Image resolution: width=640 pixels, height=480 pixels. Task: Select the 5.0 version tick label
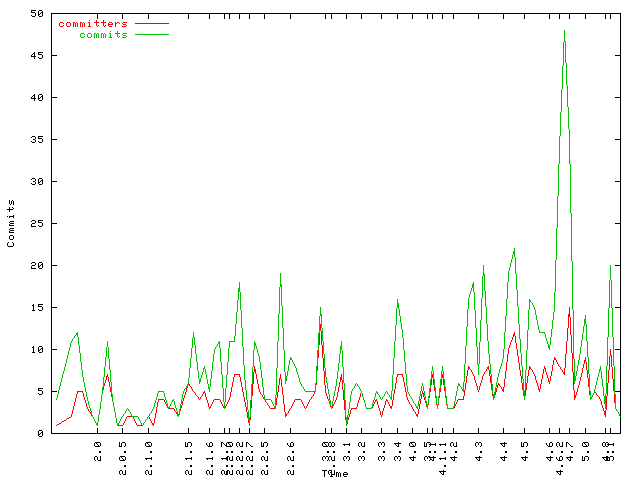point(586,452)
